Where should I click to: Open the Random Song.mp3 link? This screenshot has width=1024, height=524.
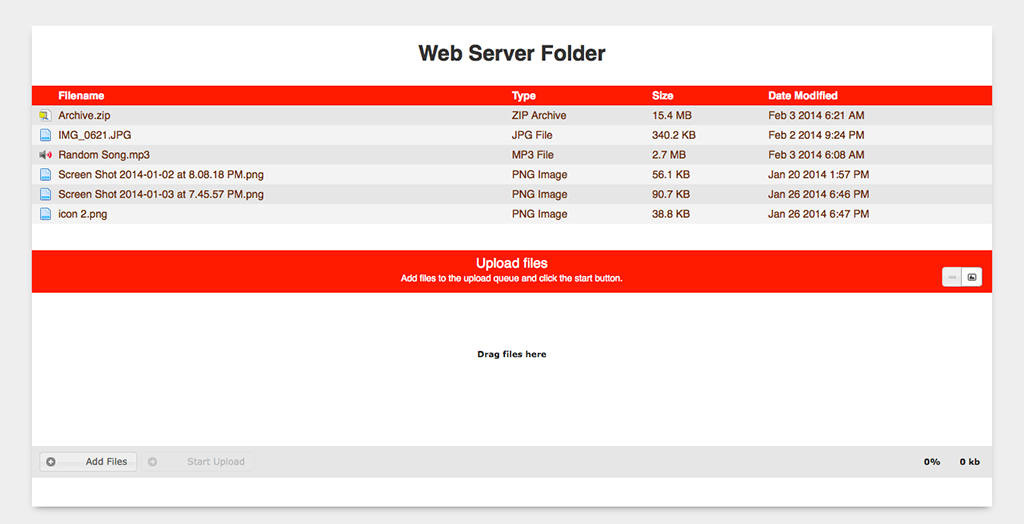[104, 155]
